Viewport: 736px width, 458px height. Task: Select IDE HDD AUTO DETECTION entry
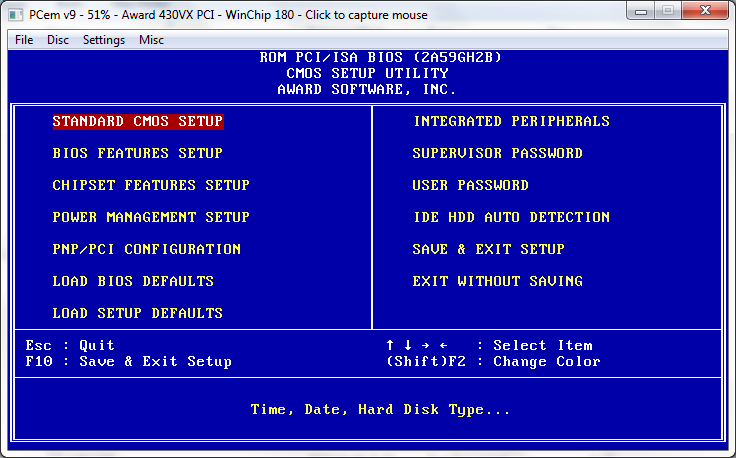pyautogui.click(x=511, y=217)
